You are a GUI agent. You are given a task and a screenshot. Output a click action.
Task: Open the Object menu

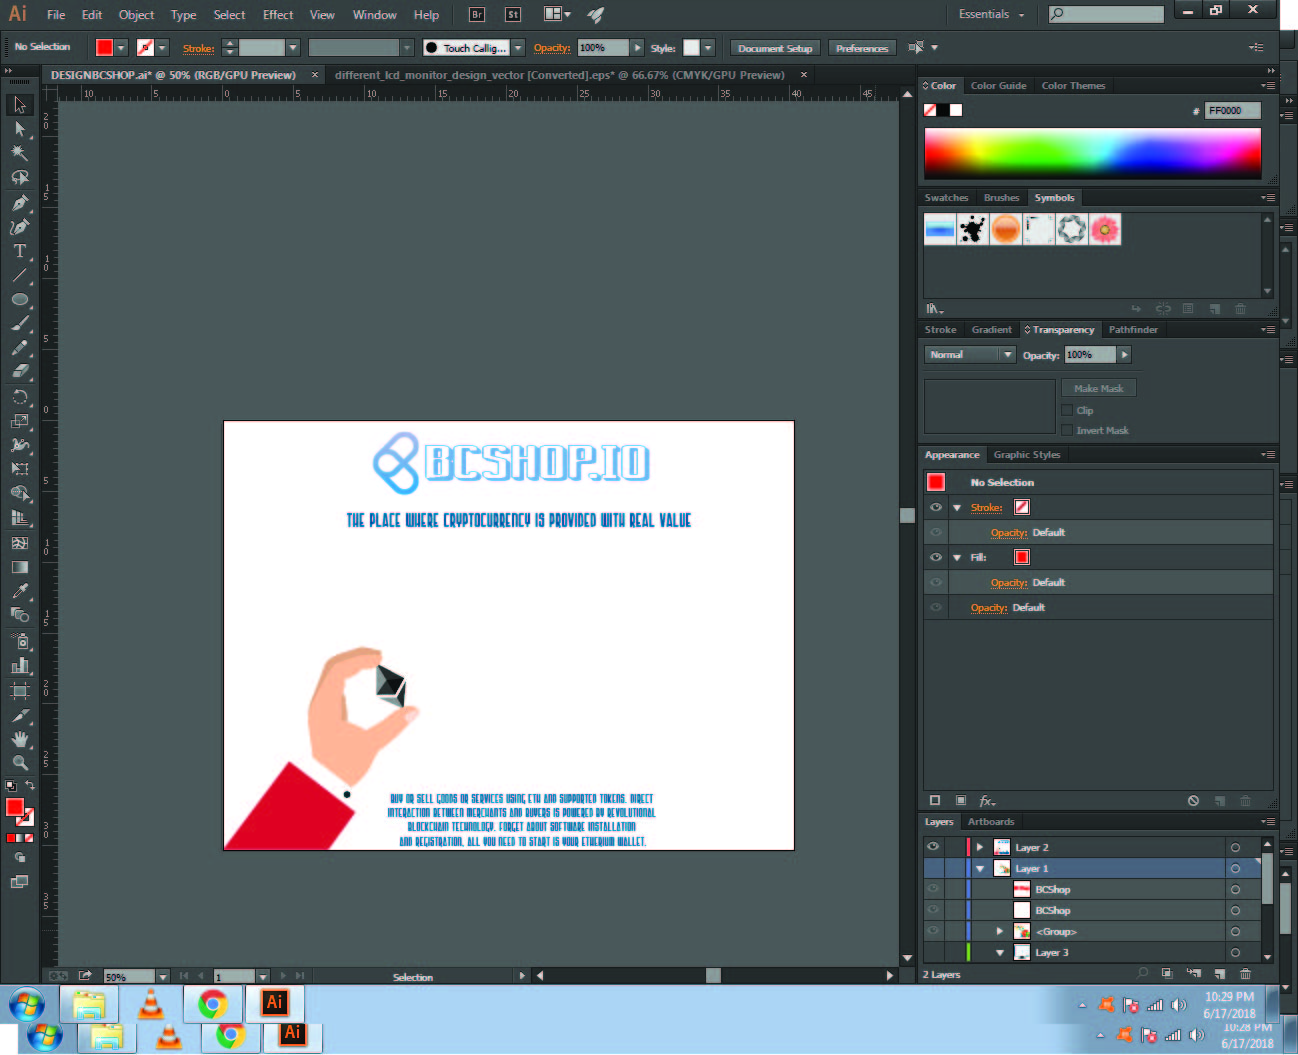[136, 15]
